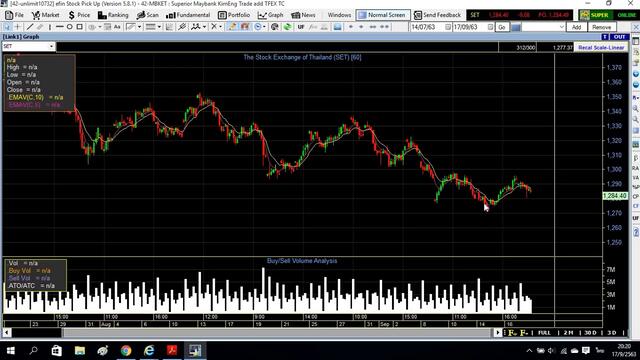The image size is (640, 360).
Task: Open the News menu
Action: tap(303, 15)
